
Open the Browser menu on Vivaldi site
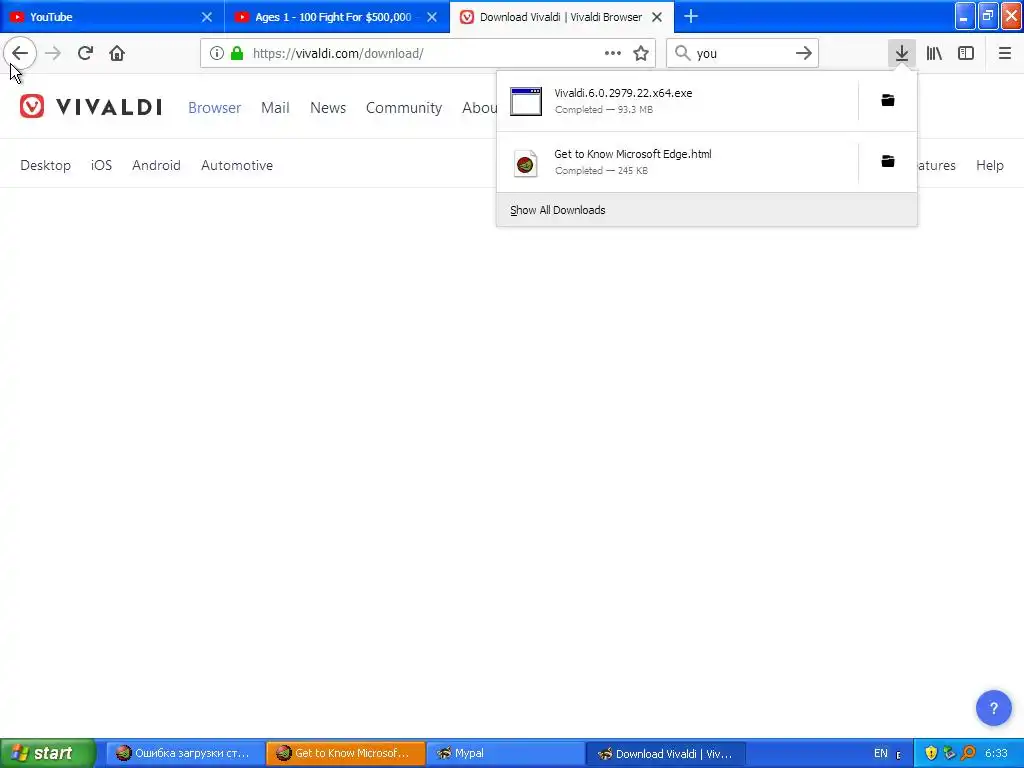(214, 108)
